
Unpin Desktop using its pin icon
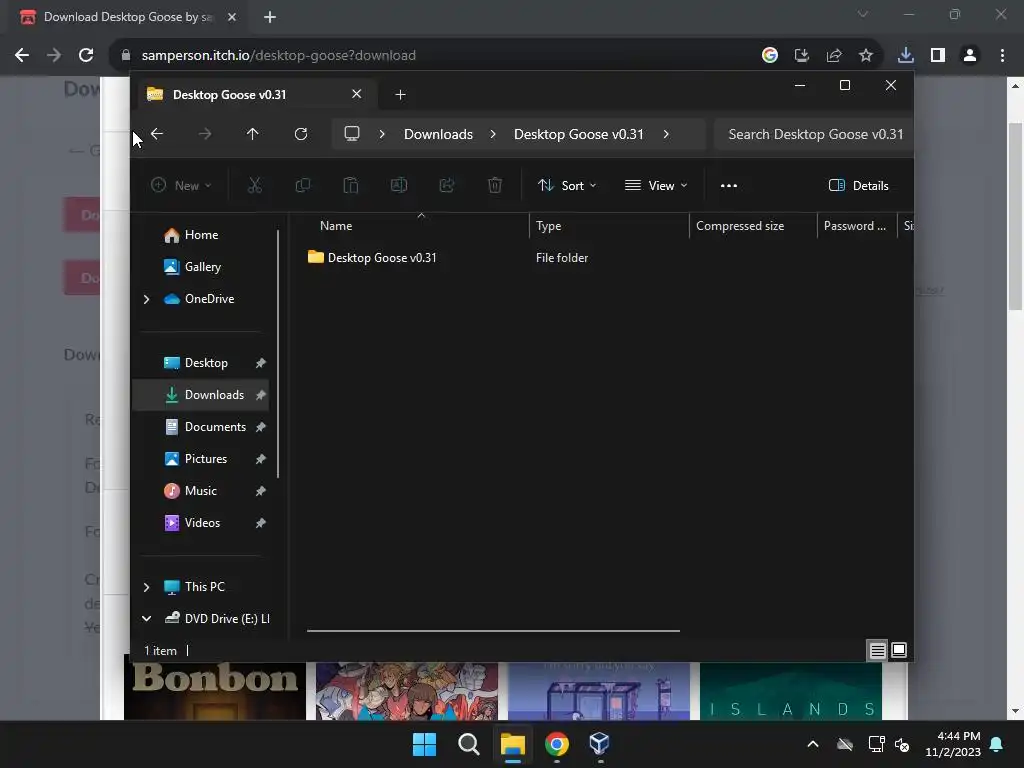click(x=261, y=363)
